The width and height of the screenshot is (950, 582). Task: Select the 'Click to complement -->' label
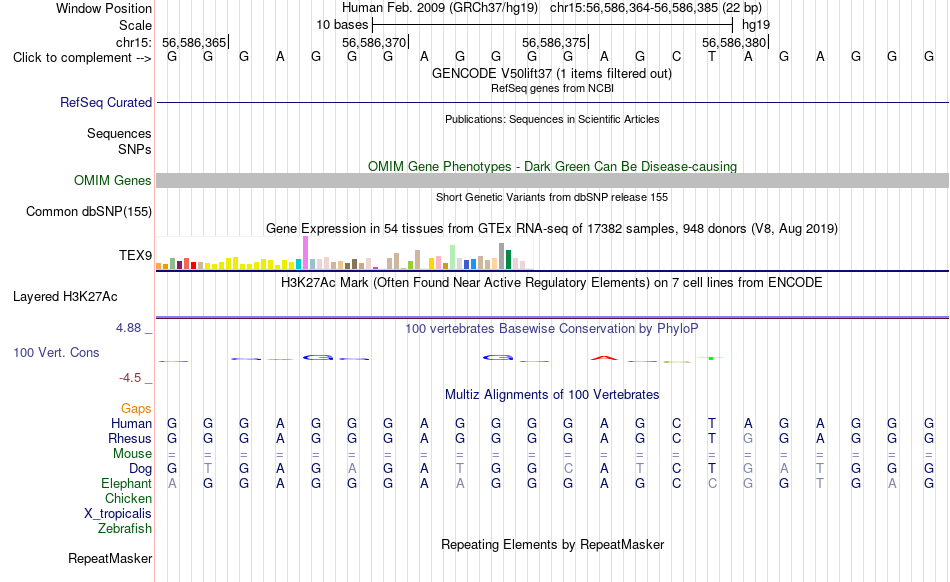tap(82, 58)
